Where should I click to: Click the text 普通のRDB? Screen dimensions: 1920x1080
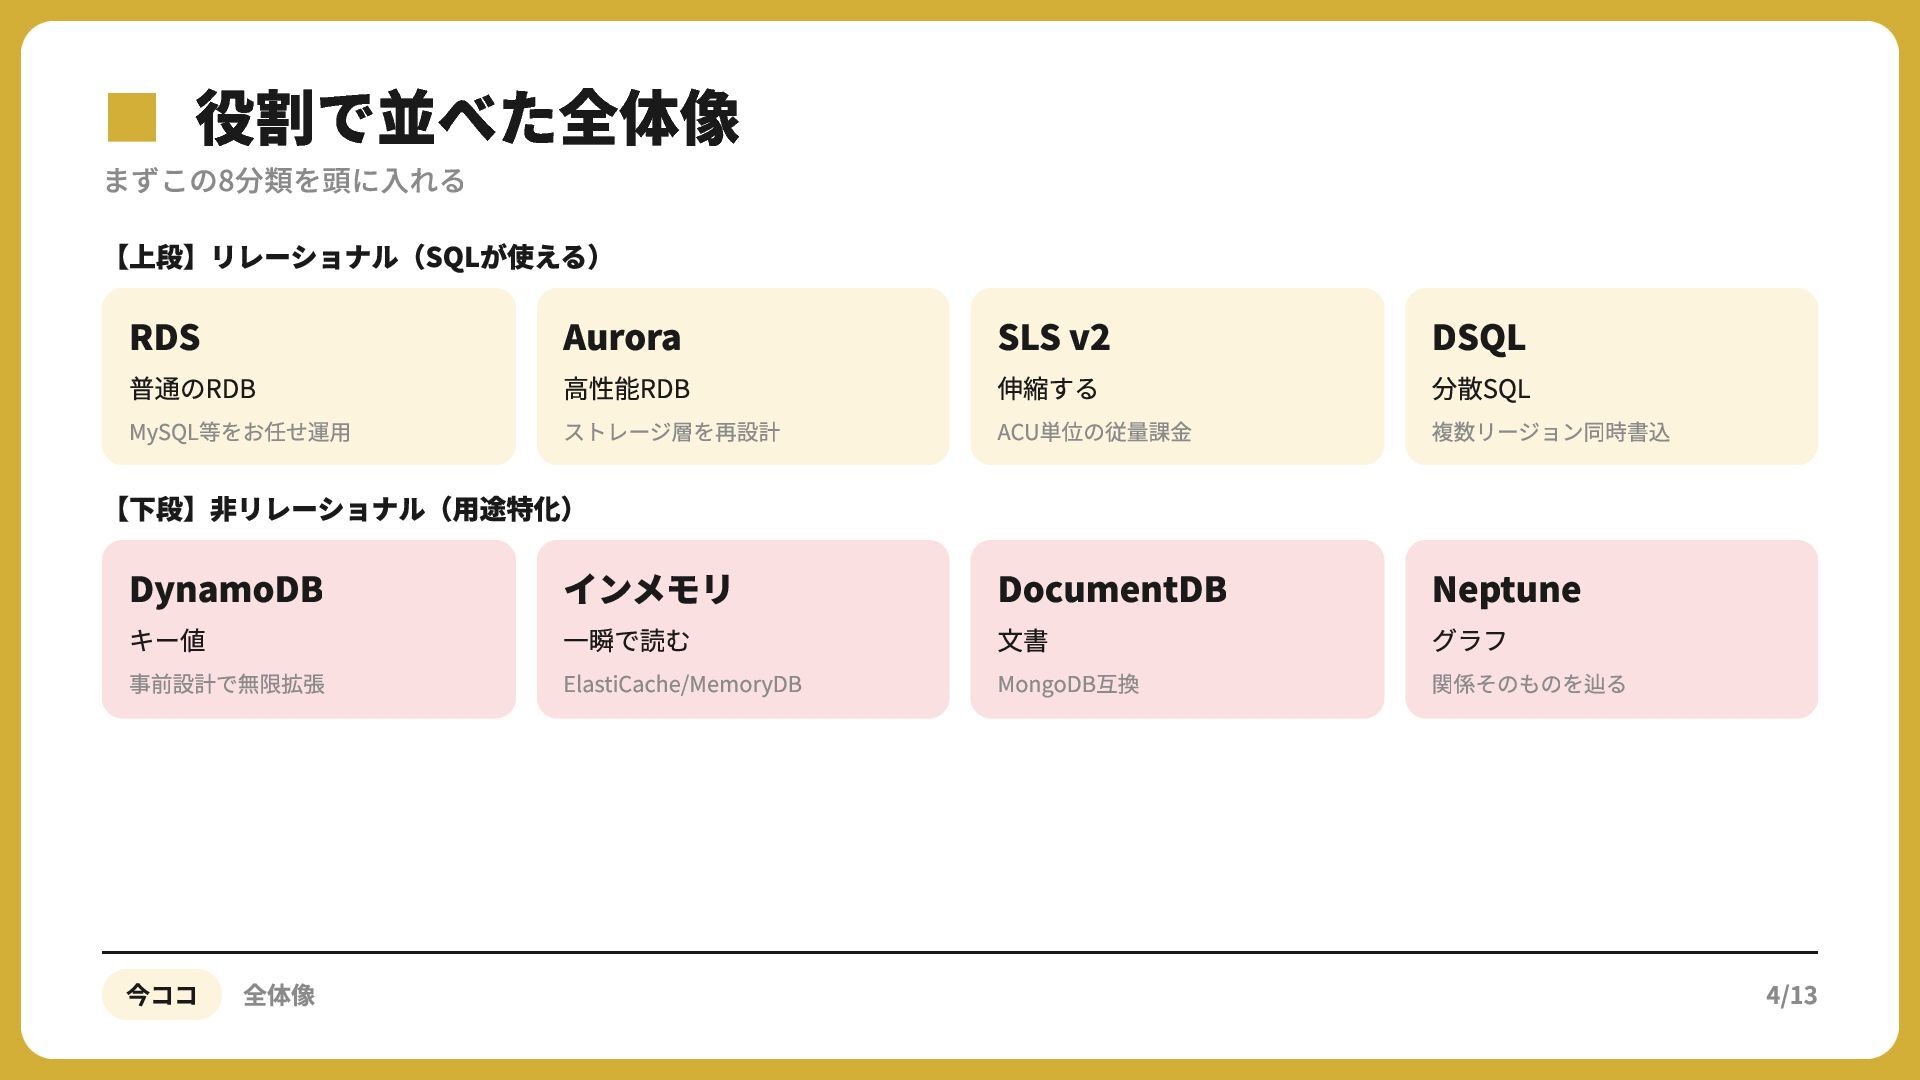(192, 388)
